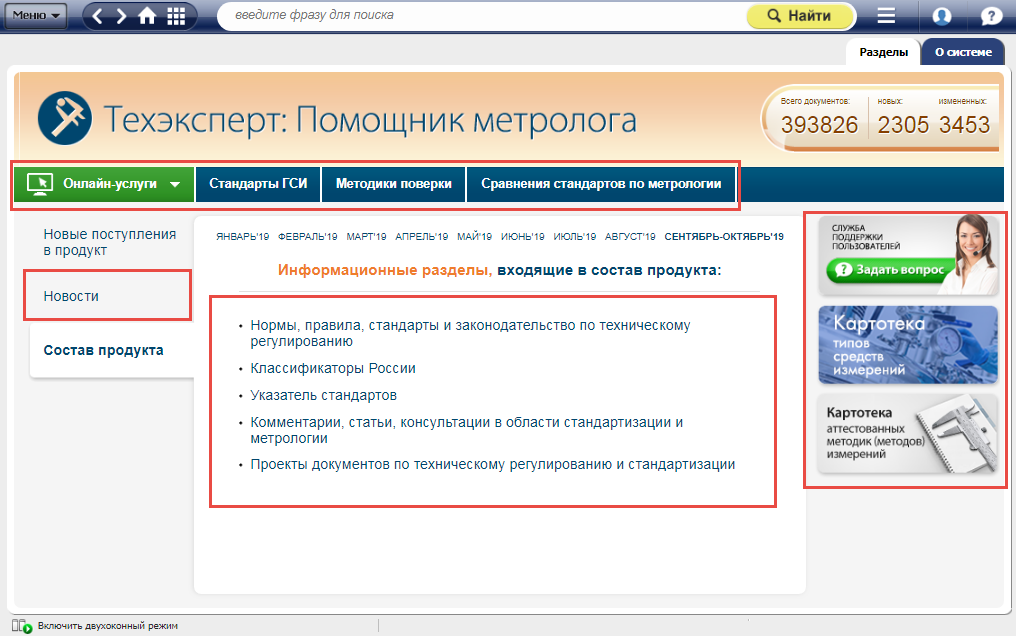Viewport: 1016px width, 636px height.
Task: Open Картотека типов средств измерений banner
Action: (x=907, y=345)
